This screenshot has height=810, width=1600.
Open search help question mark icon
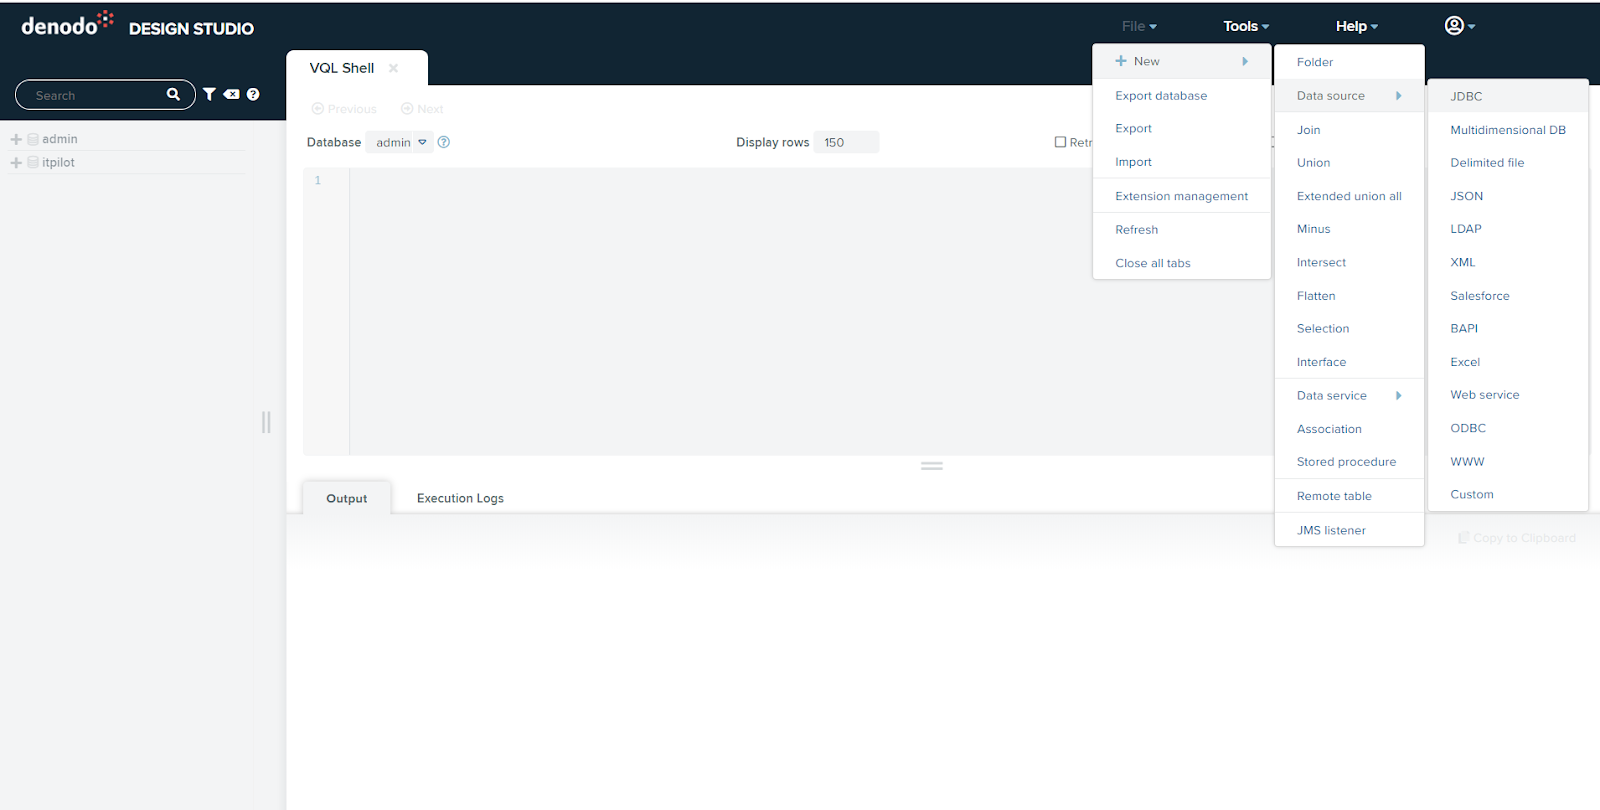253,94
